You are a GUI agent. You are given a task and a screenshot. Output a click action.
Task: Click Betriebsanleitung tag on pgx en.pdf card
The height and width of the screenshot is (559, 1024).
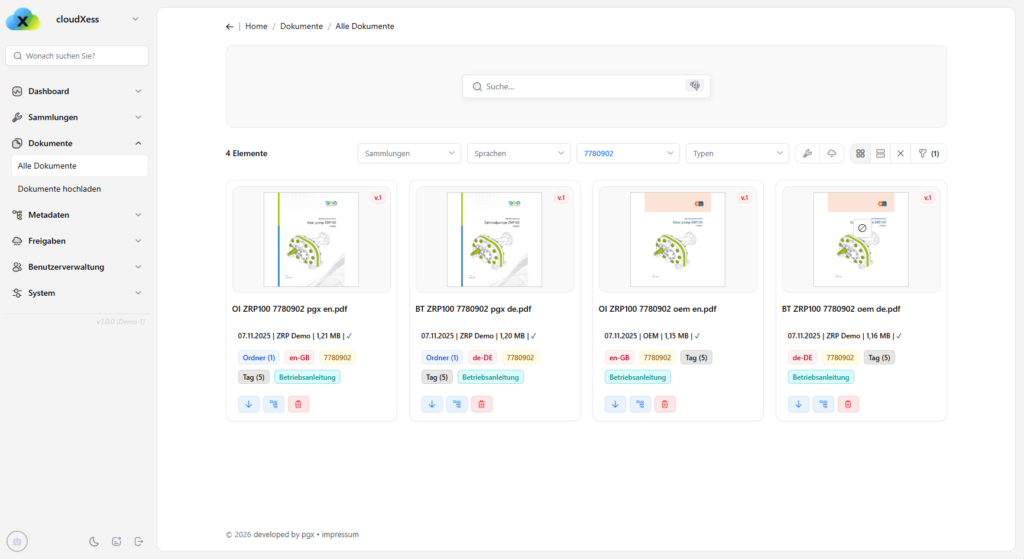click(307, 377)
